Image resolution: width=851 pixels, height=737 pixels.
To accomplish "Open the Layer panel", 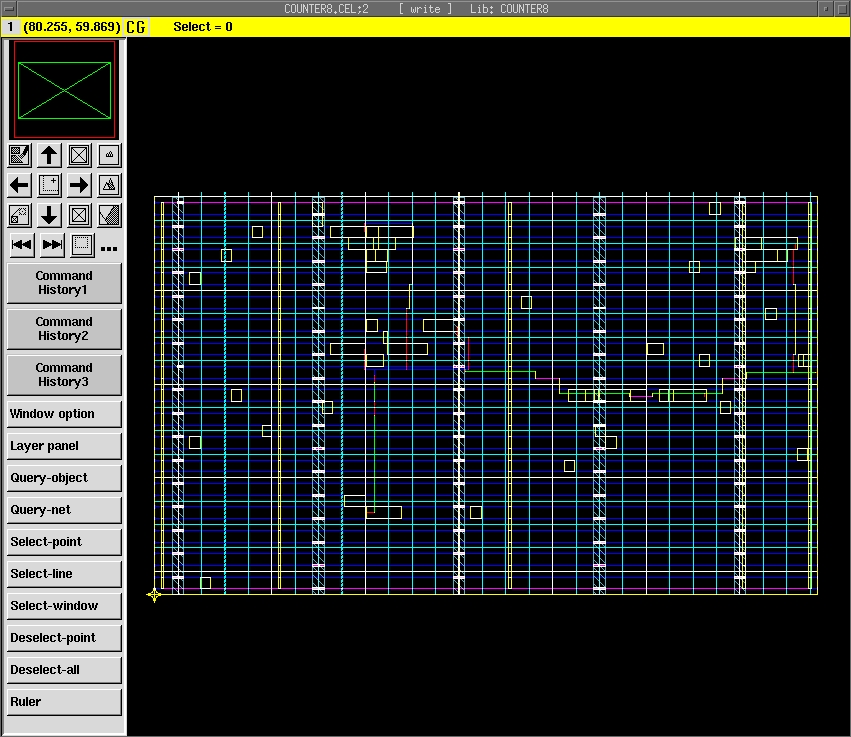I will 64,446.
